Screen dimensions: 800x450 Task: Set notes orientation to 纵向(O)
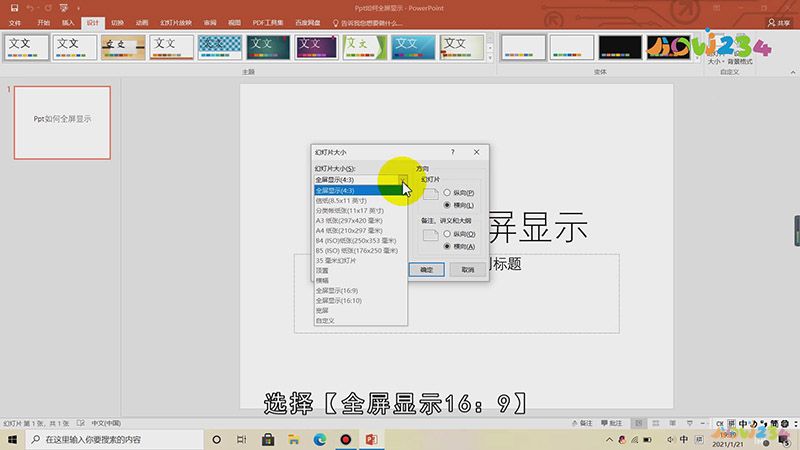pos(459,234)
